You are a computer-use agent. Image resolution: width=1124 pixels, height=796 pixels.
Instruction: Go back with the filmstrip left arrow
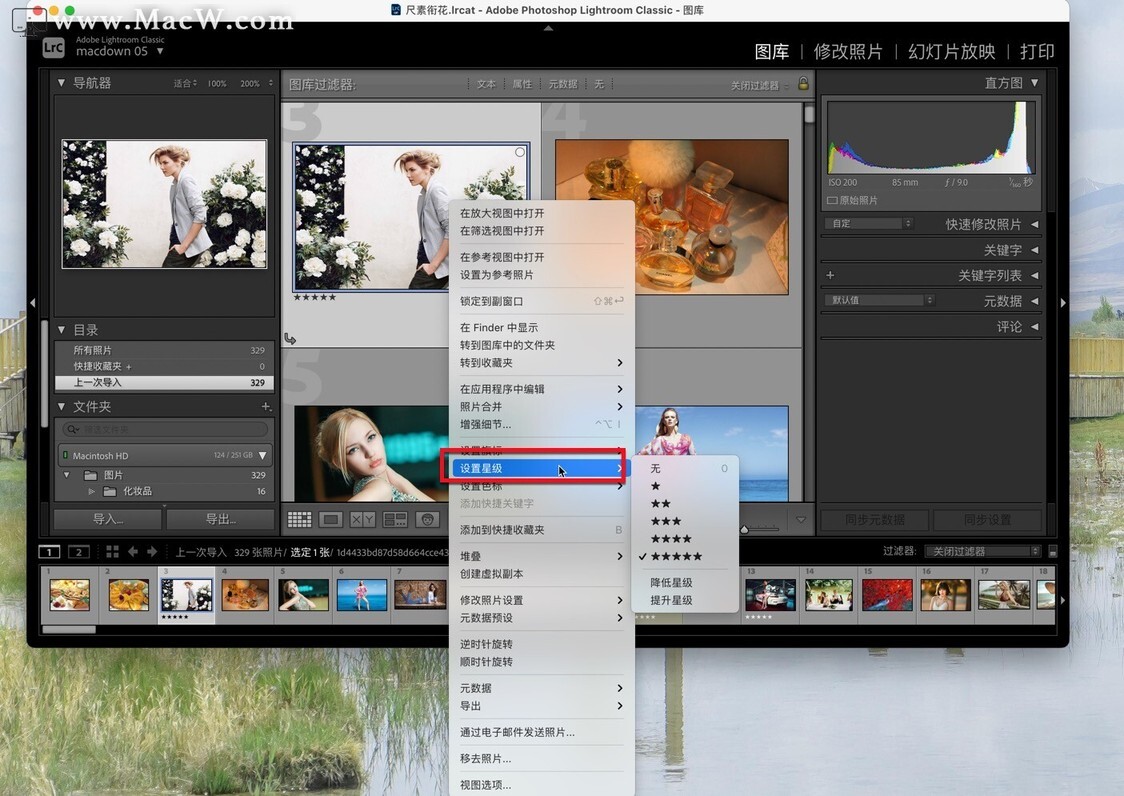click(133, 551)
